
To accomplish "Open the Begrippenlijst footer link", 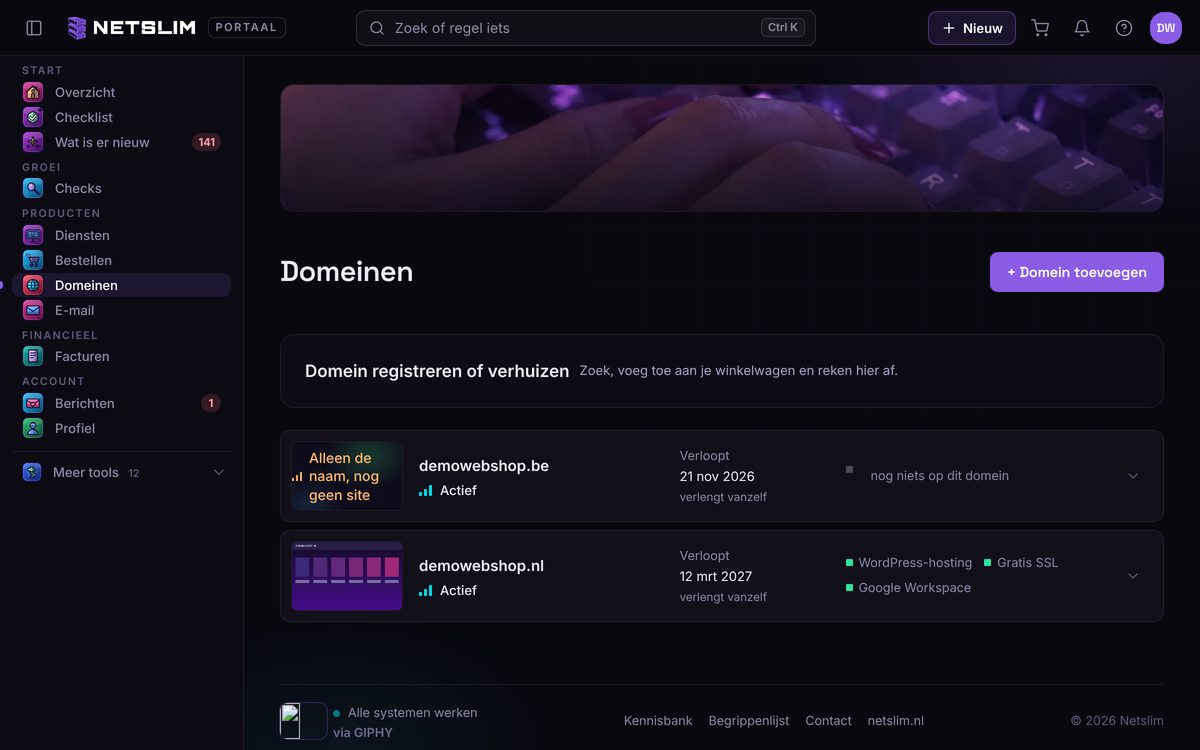I will (749, 720).
